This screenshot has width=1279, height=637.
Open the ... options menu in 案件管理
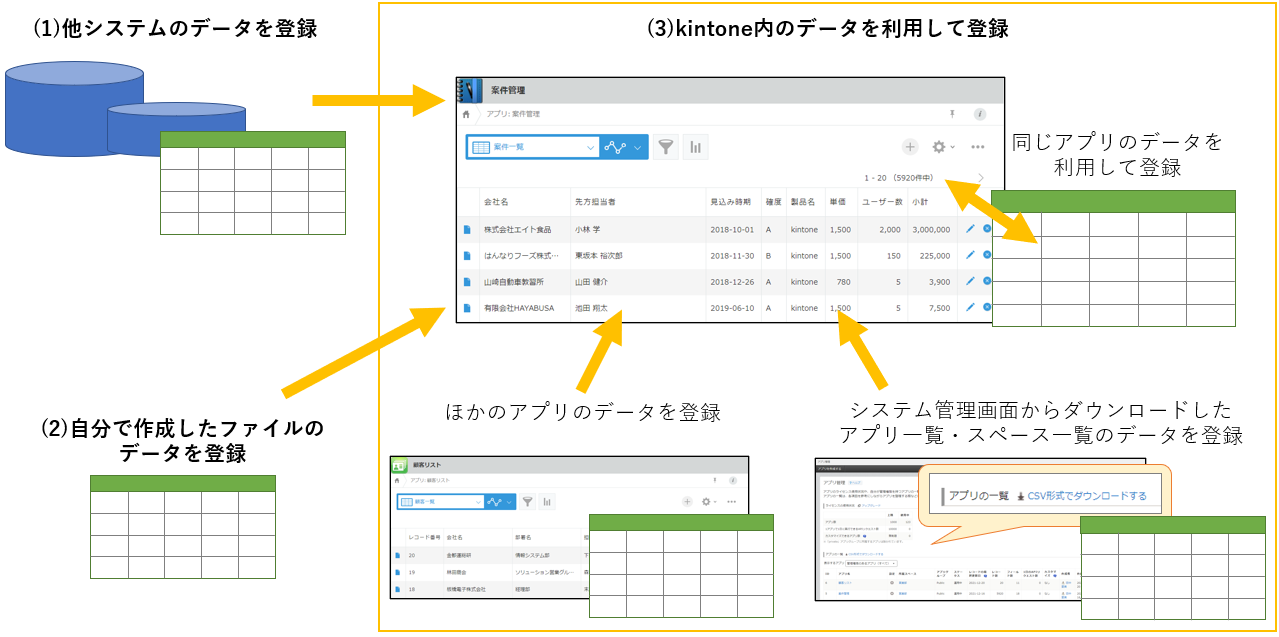tap(979, 147)
